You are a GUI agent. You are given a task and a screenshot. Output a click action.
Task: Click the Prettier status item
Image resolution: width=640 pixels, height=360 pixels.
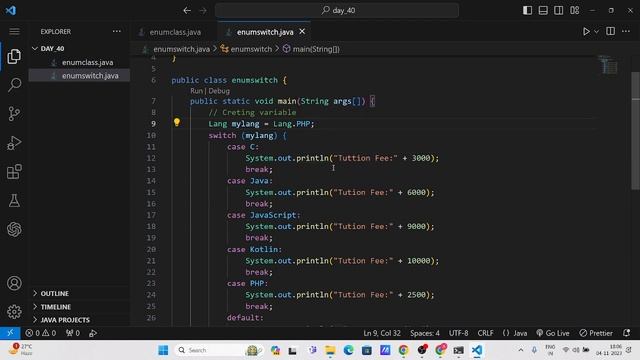click(x=596, y=333)
